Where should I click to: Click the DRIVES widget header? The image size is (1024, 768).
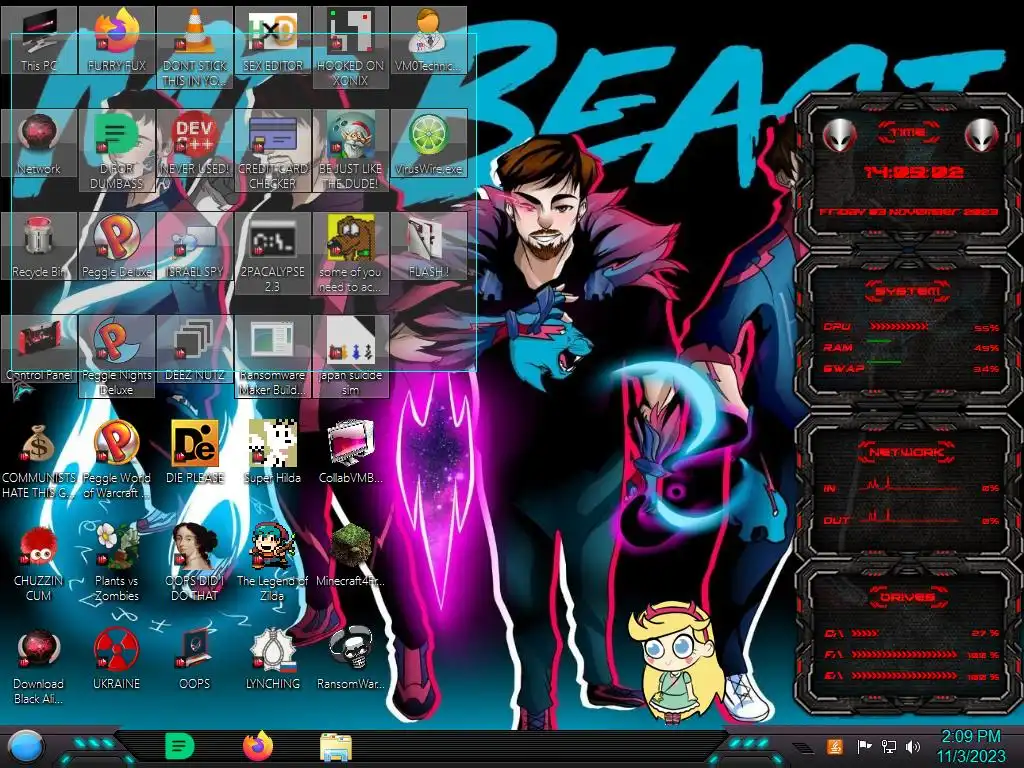(907, 597)
